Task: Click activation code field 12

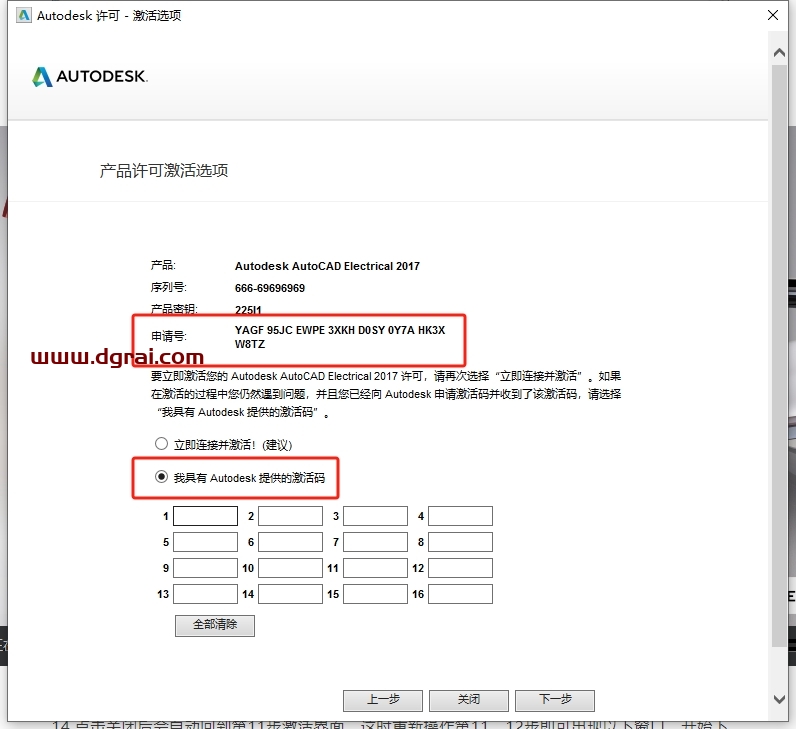Action: [x=460, y=568]
